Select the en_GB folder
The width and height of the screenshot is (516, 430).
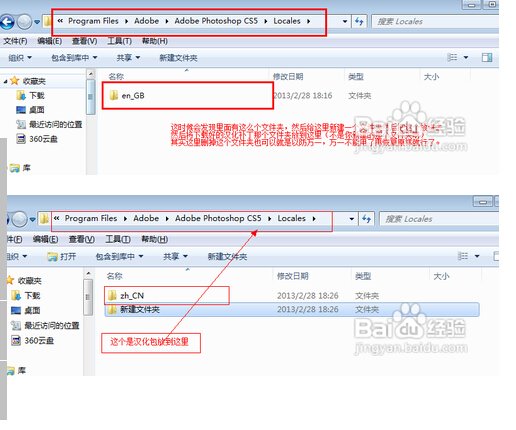tap(127, 96)
